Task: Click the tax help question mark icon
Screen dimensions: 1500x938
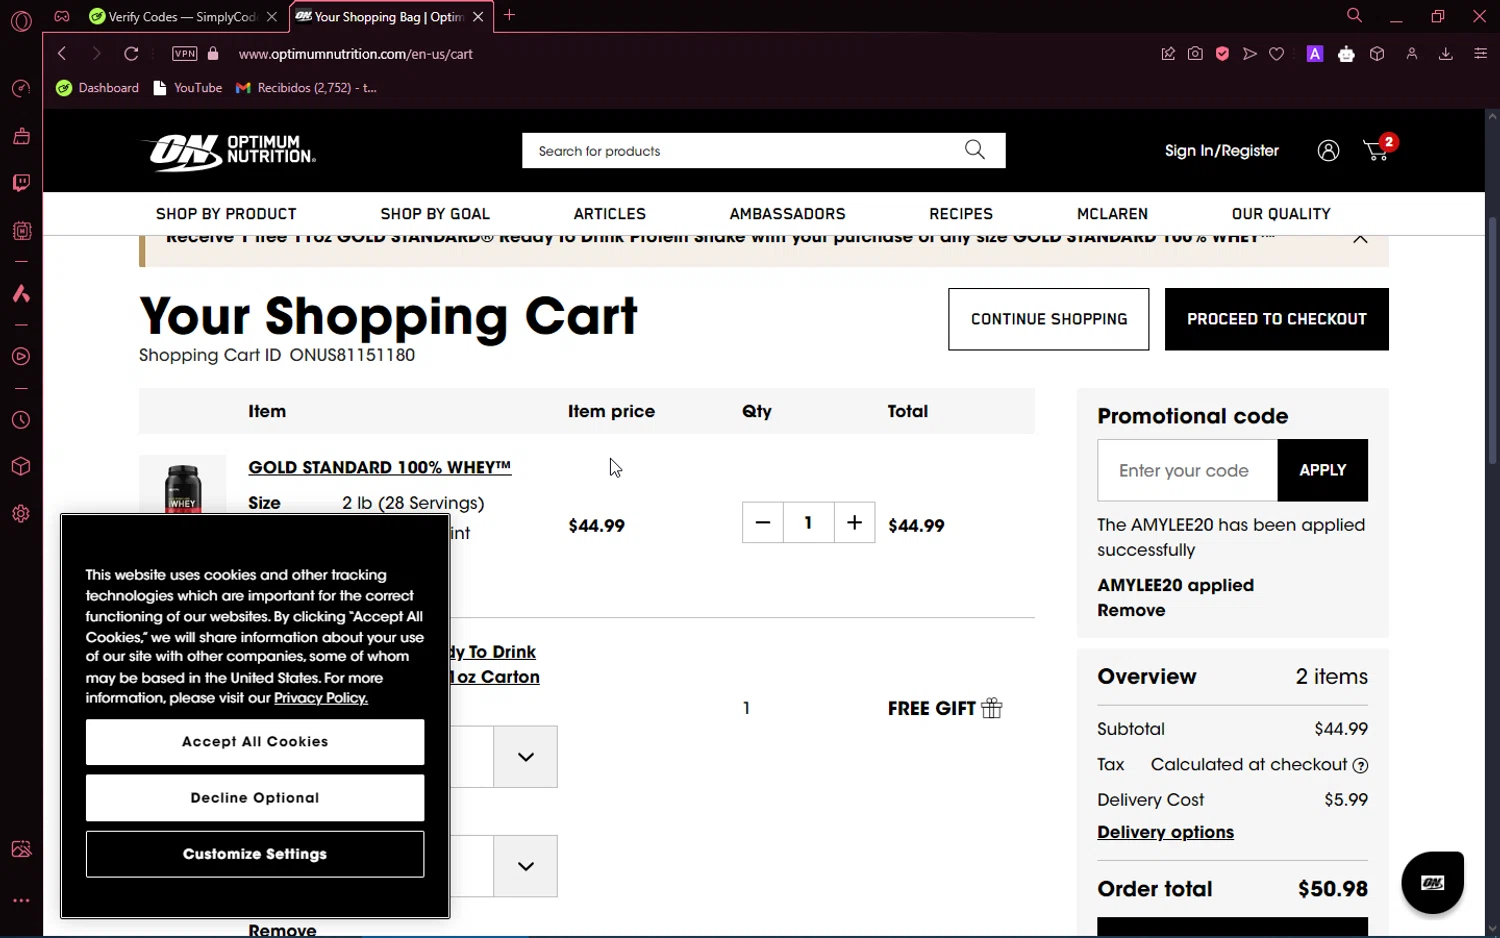Action: click(1360, 766)
